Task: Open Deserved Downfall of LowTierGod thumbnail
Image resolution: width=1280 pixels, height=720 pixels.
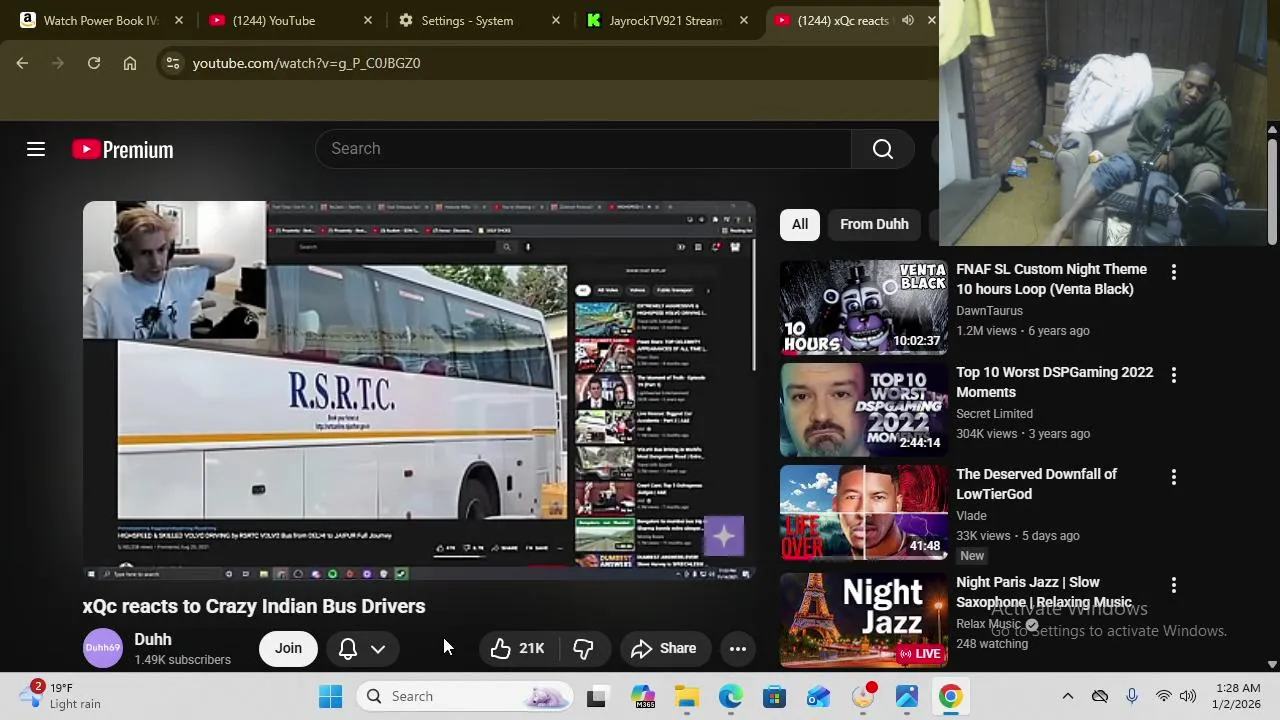Action: 863,512
